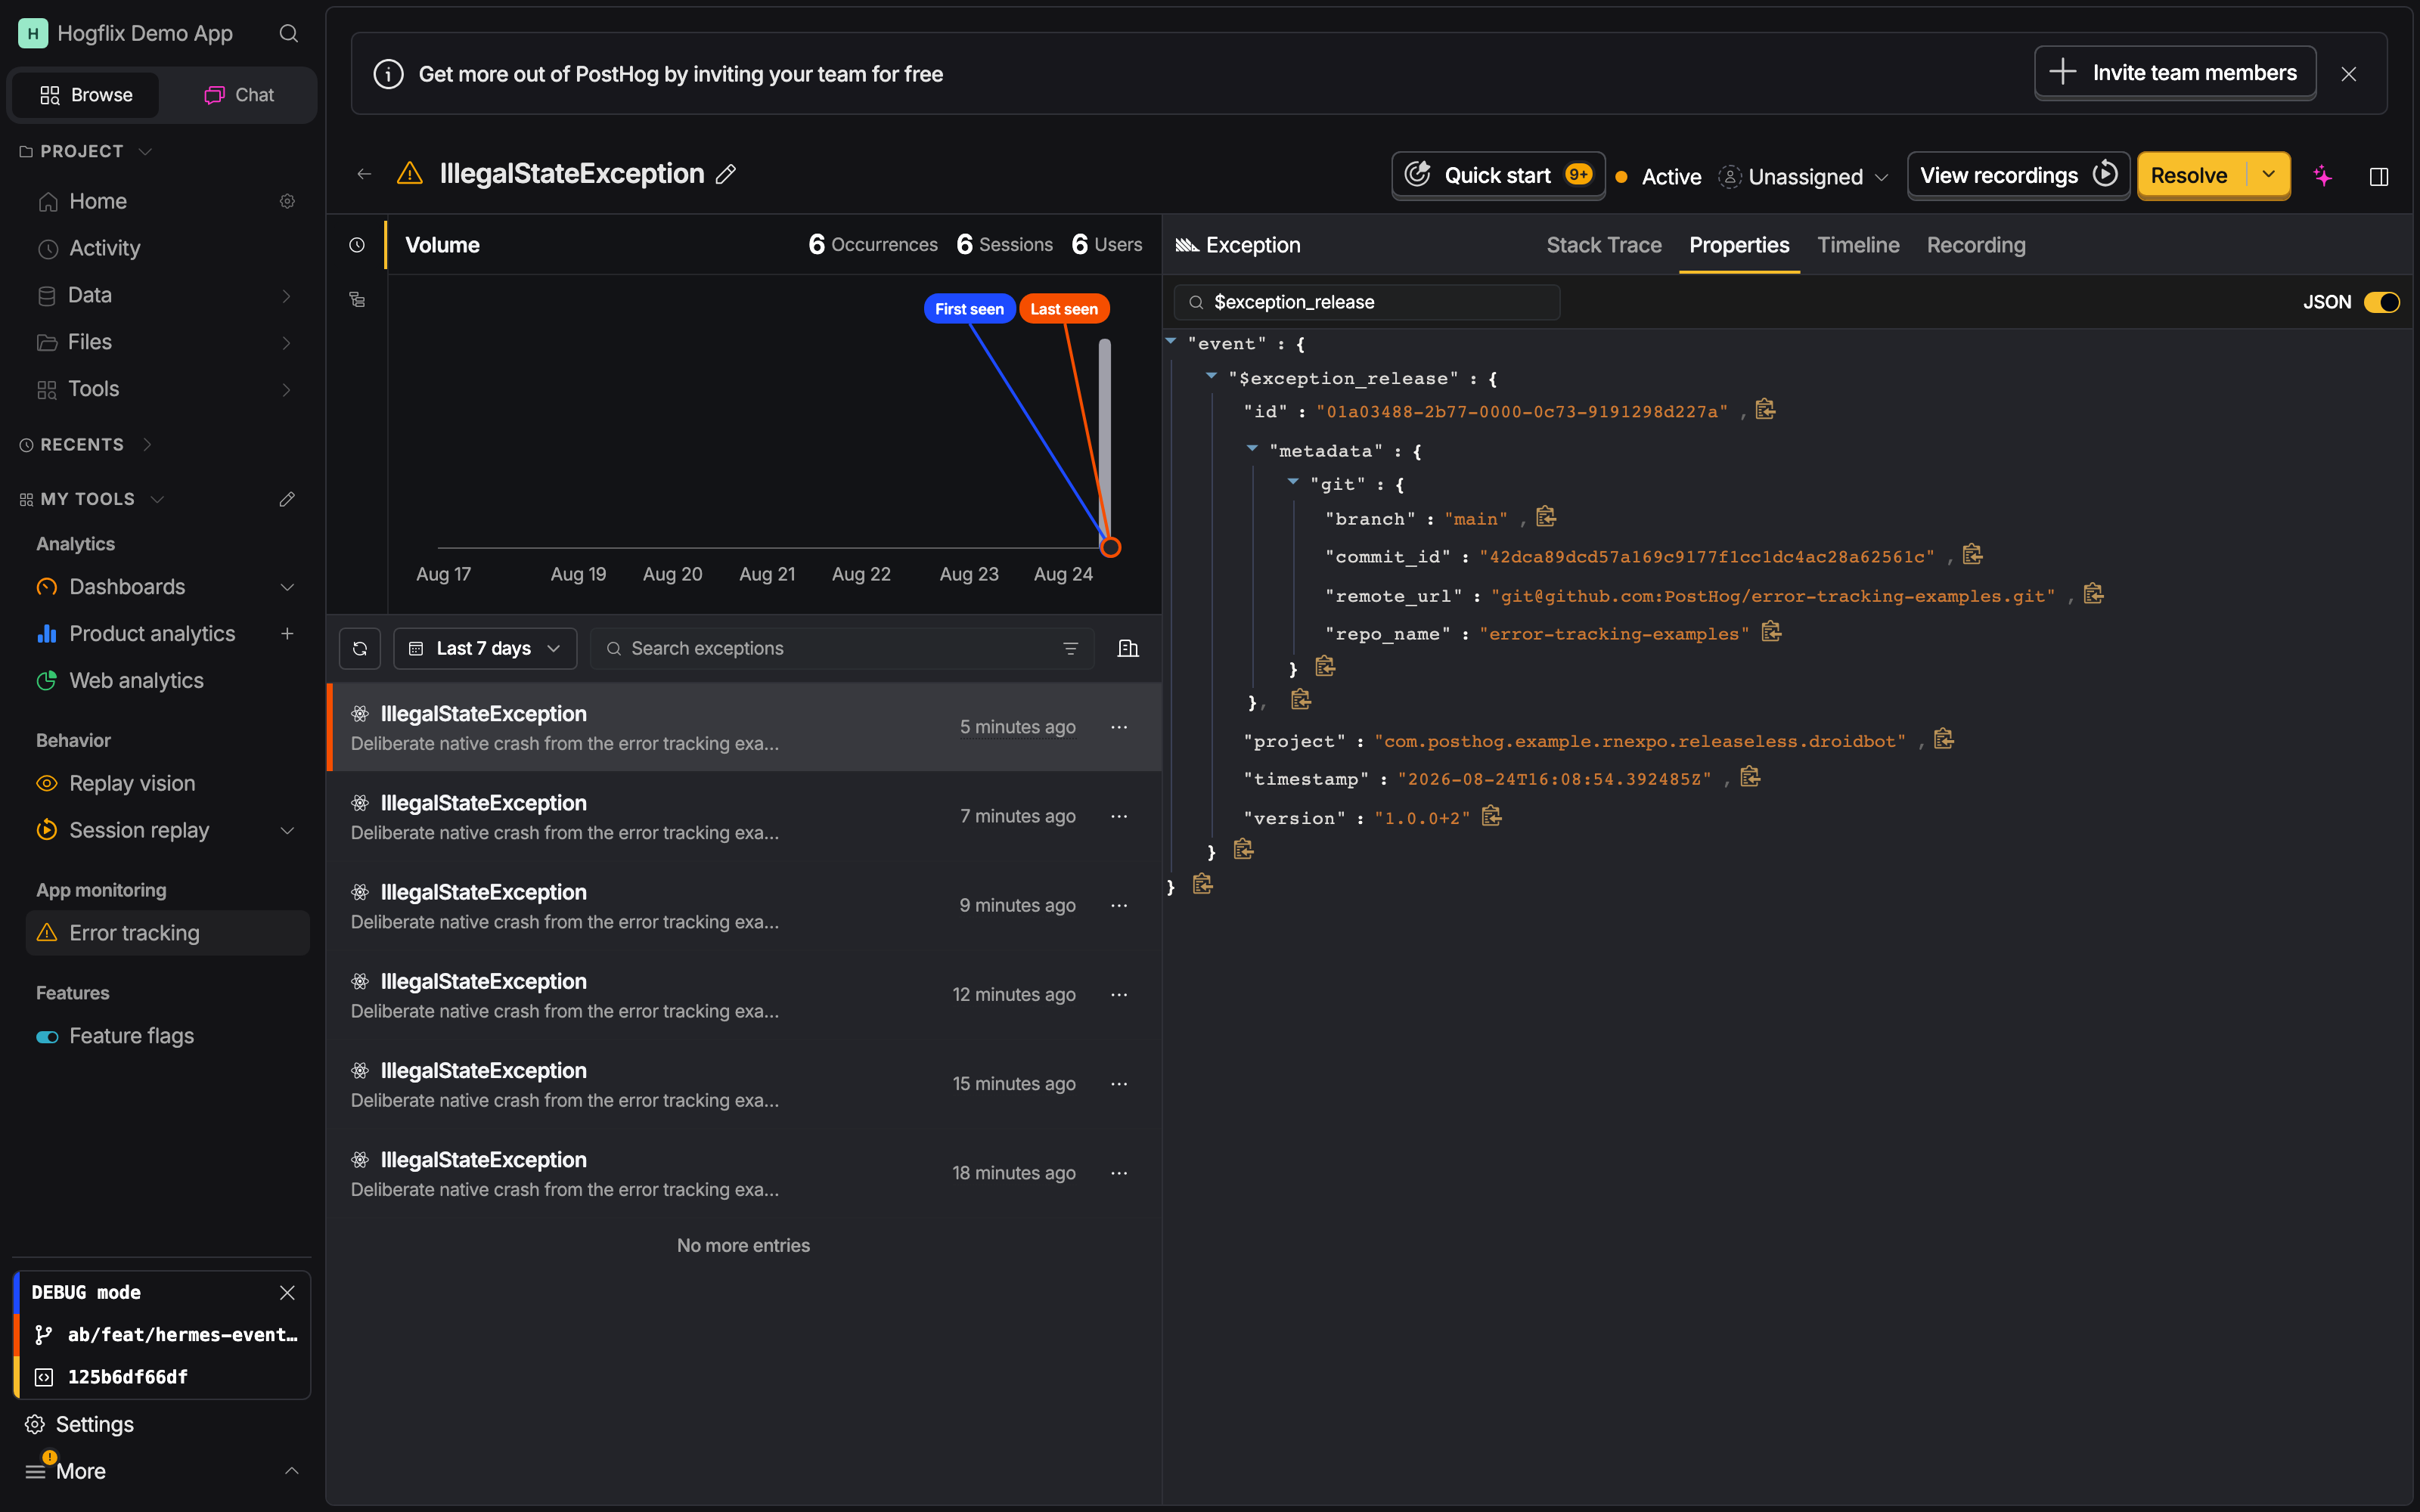Click the tree breakdown icon below the clock
Image resolution: width=2420 pixels, height=1512 pixels.
(x=357, y=299)
